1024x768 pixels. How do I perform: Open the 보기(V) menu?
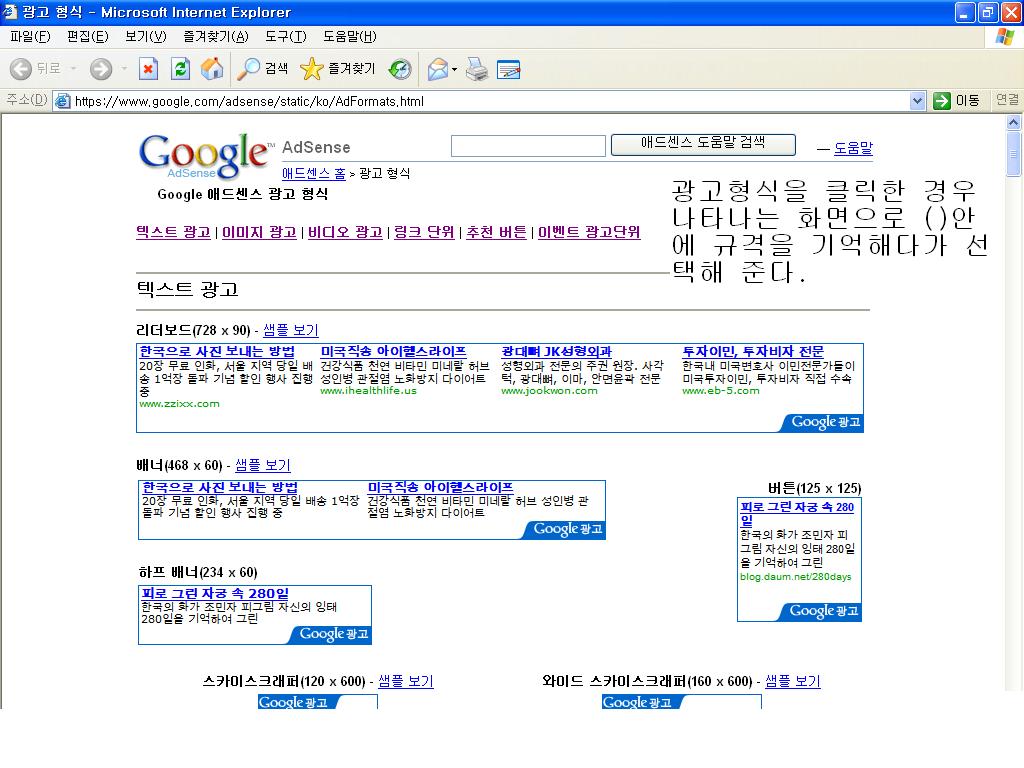click(x=146, y=37)
